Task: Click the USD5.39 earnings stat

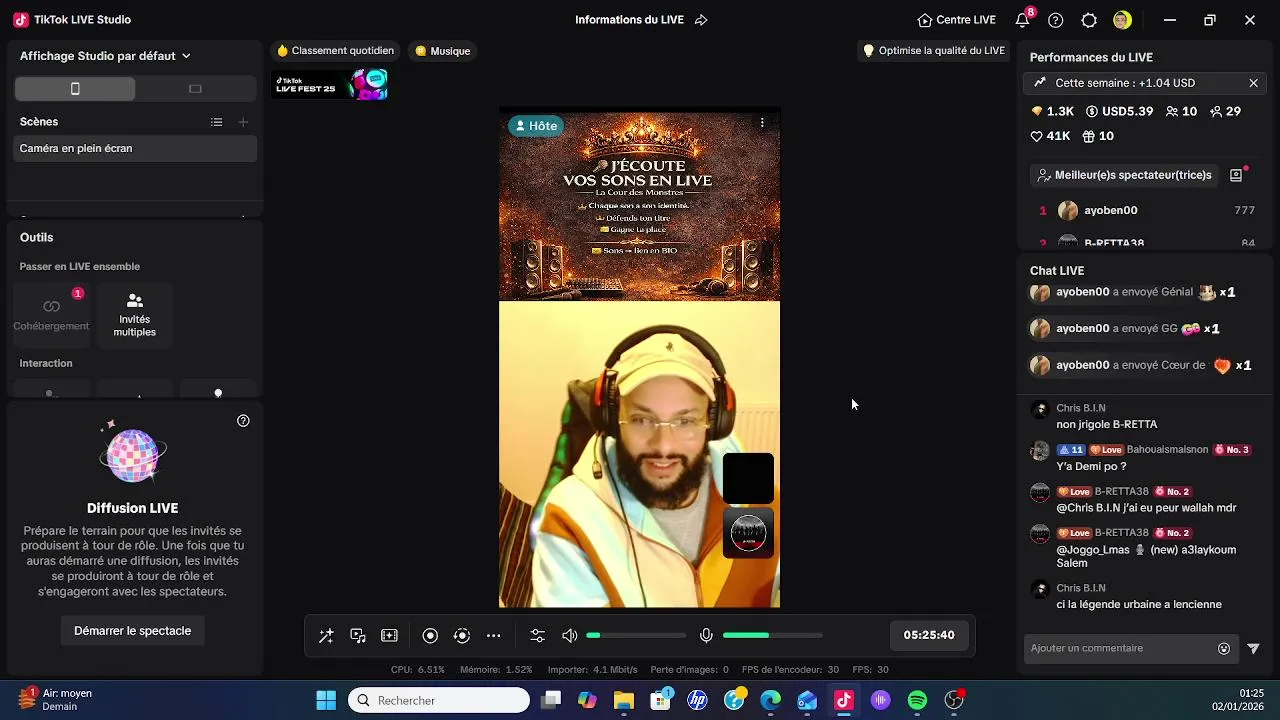Action: point(1119,111)
